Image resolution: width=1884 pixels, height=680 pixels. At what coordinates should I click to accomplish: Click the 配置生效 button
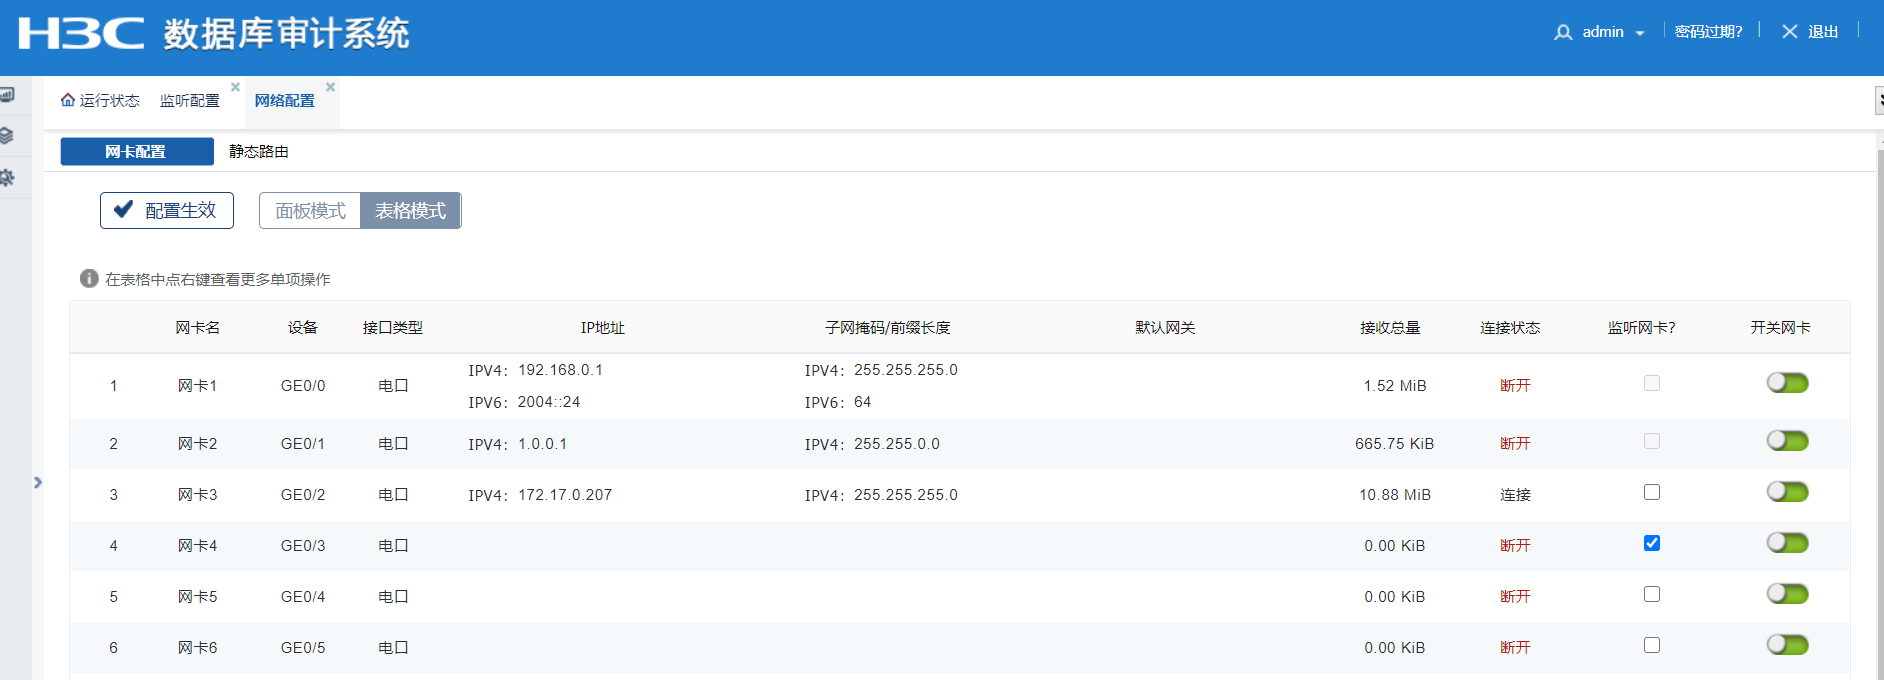click(x=167, y=210)
